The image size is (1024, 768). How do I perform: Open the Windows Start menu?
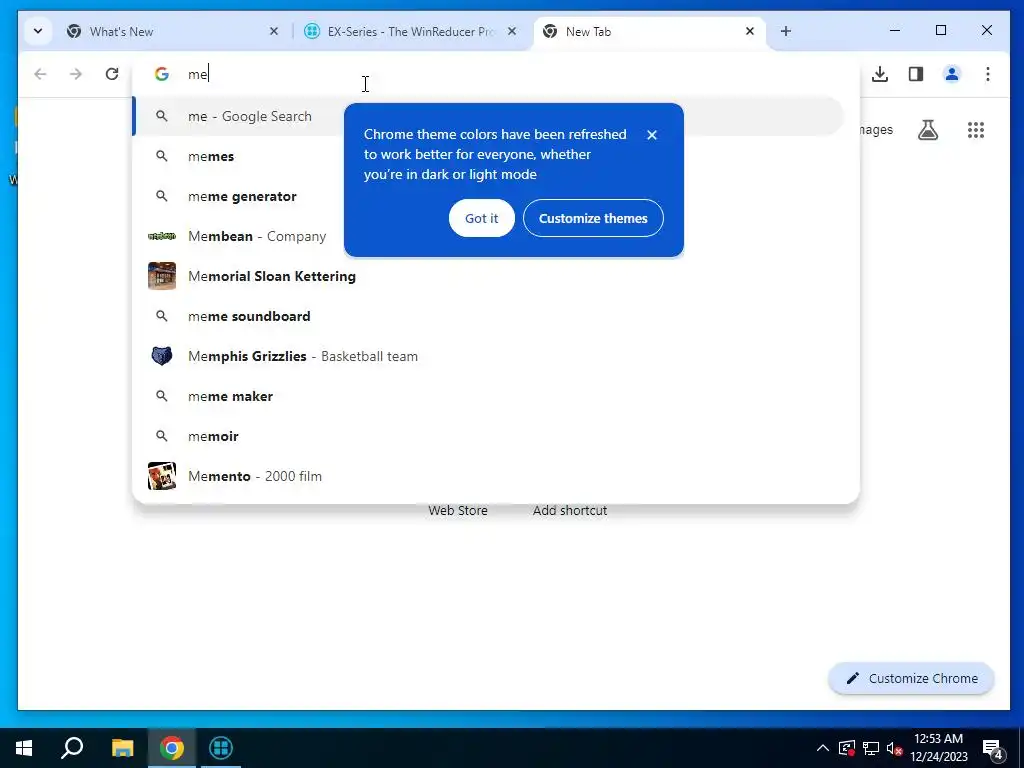click(24, 748)
